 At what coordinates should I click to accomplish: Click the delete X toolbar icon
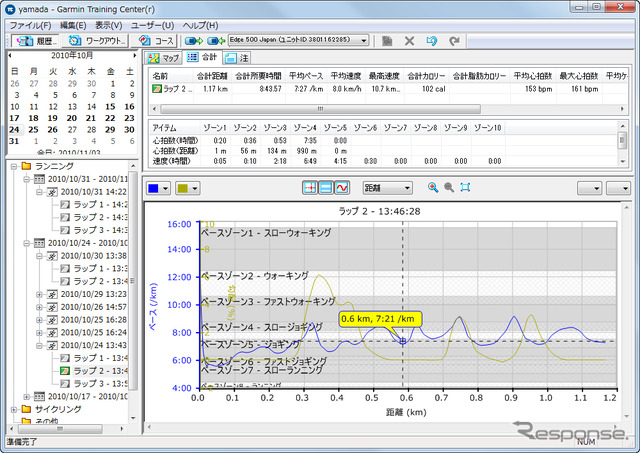409,41
